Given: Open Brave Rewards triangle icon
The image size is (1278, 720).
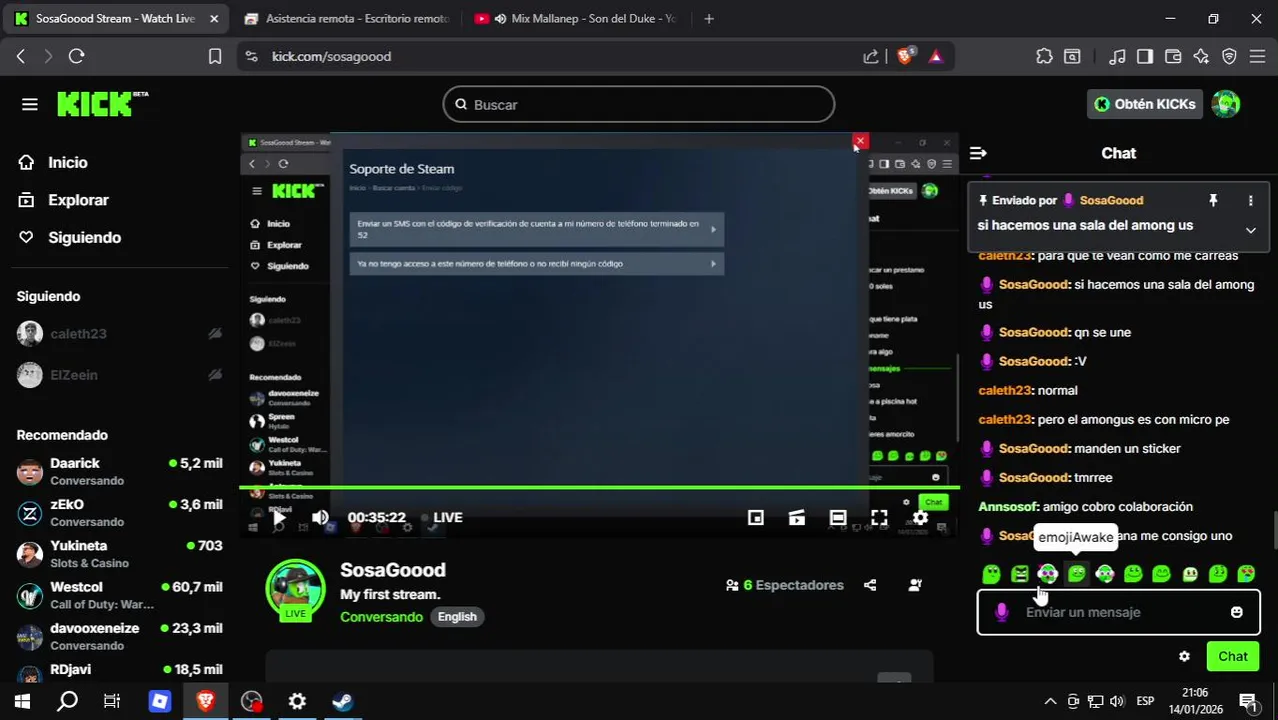Looking at the screenshot, I should [936, 56].
